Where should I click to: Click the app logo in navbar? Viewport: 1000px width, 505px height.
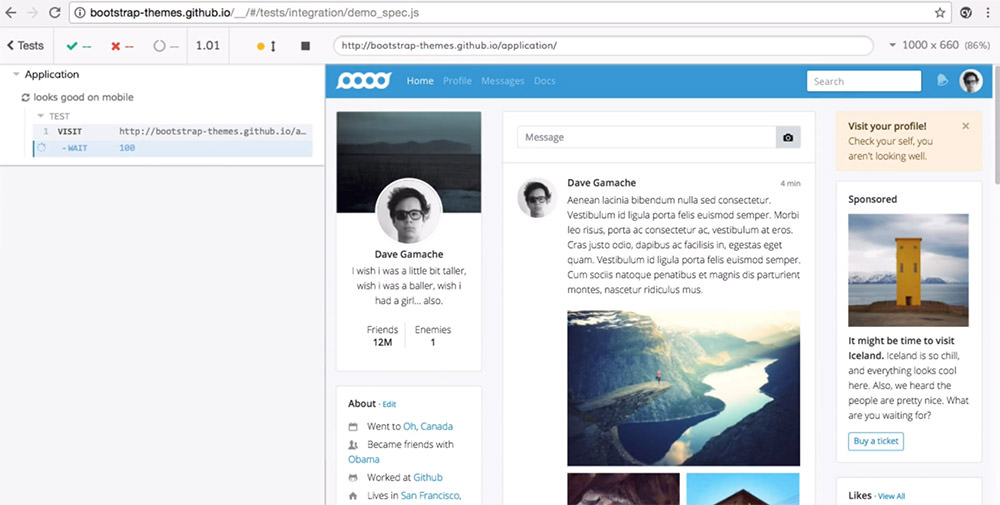pyautogui.click(x=364, y=80)
